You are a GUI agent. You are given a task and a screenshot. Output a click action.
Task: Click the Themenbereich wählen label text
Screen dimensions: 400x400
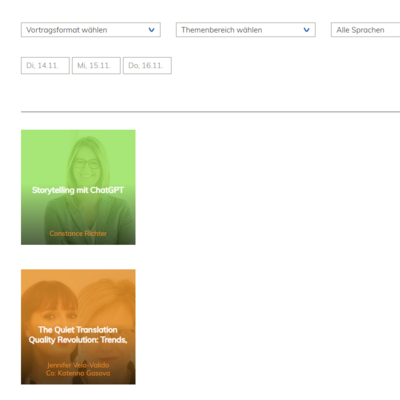(x=222, y=30)
